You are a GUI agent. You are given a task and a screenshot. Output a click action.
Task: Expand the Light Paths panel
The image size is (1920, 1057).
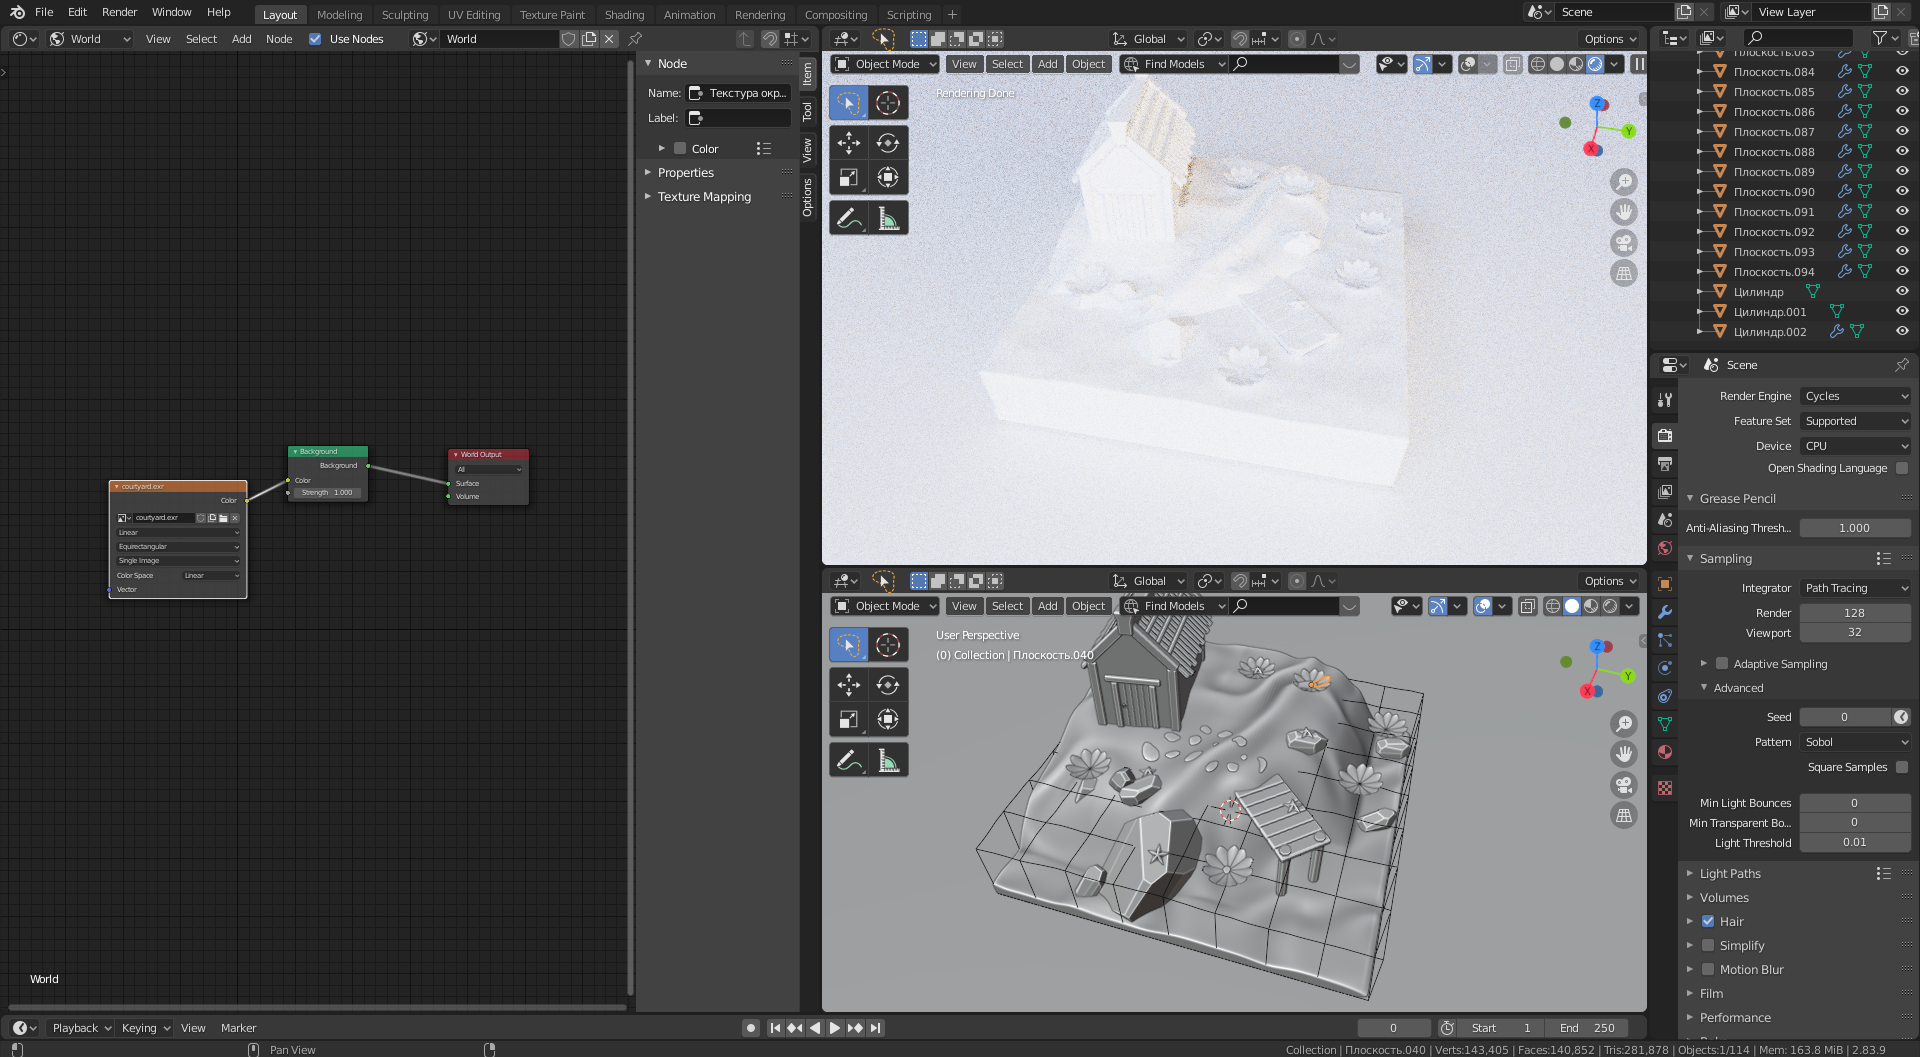click(x=1729, y=874)
